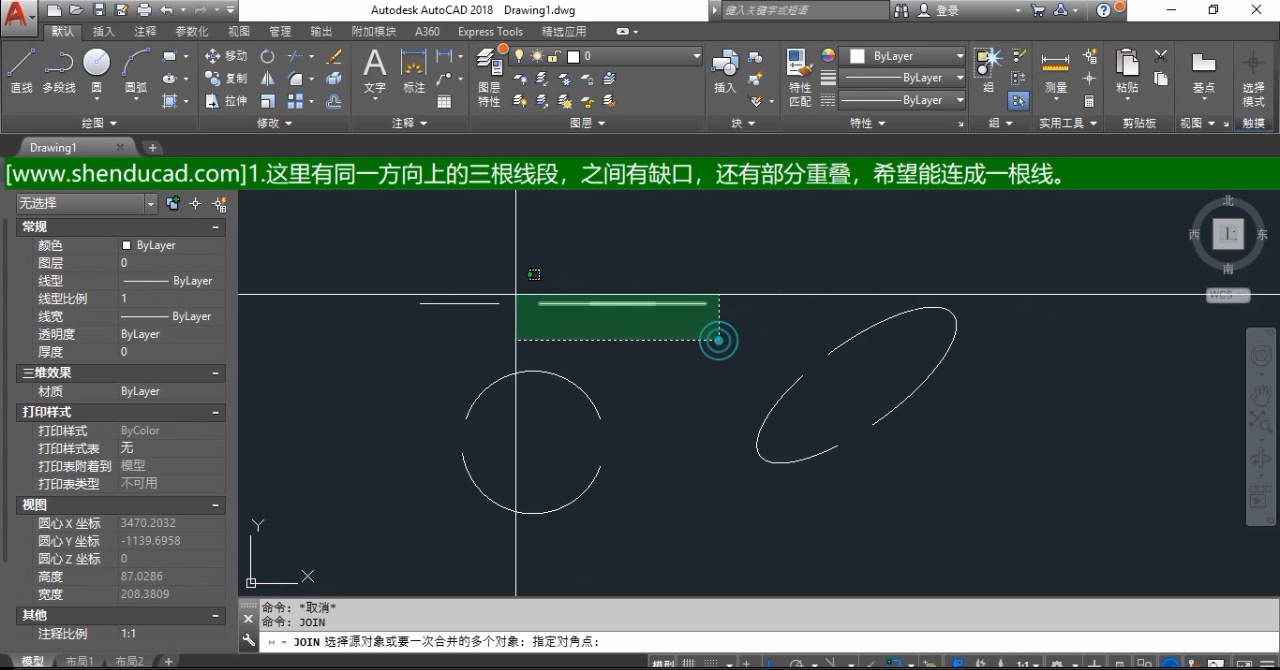The height and width of the screenshot is (670, 1280).
Task: Click the Mirror icon in Modify panel
Action: tap(268, 78)
